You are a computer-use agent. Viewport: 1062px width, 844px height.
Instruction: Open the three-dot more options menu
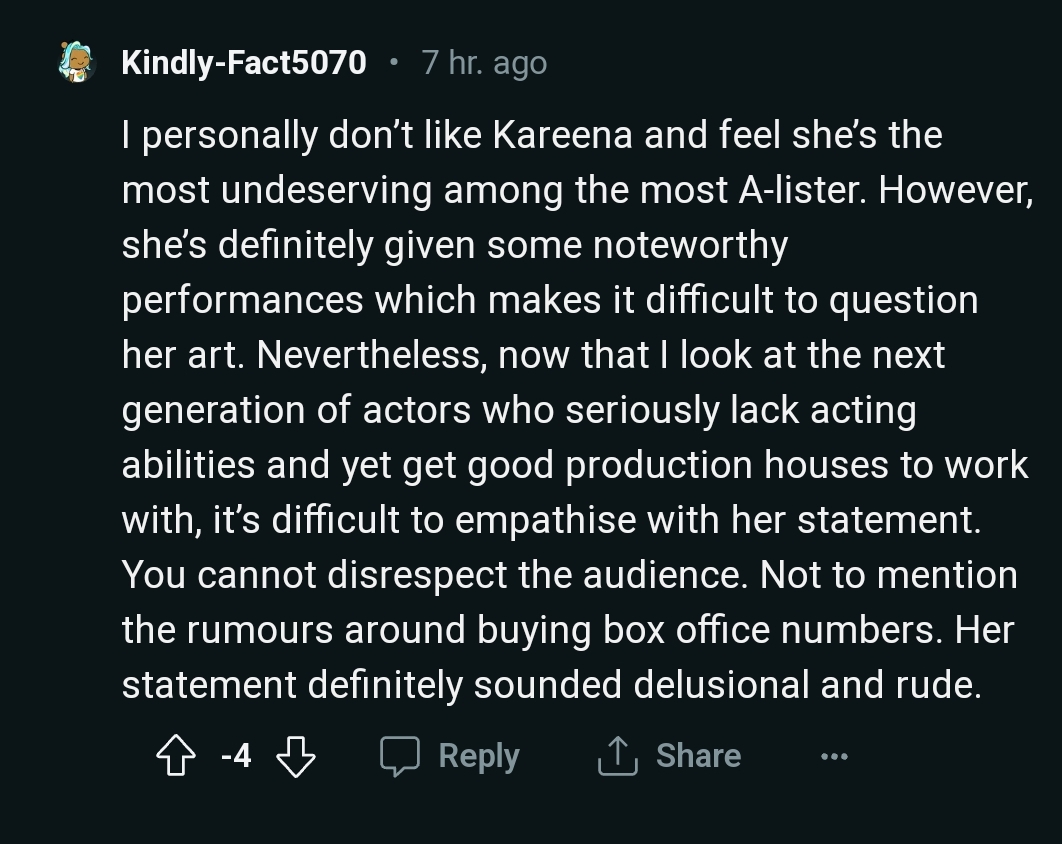click(833, 757)
